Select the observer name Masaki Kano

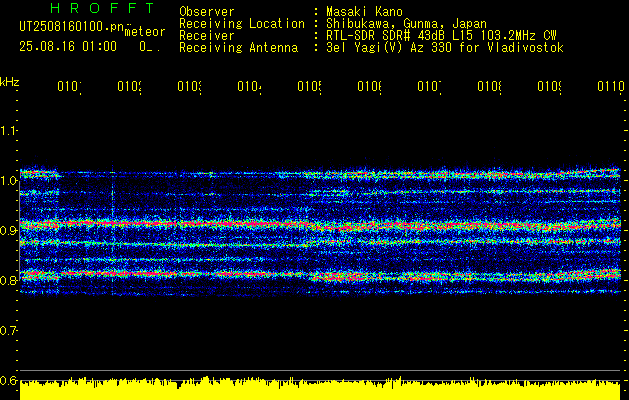coord(364,12)
